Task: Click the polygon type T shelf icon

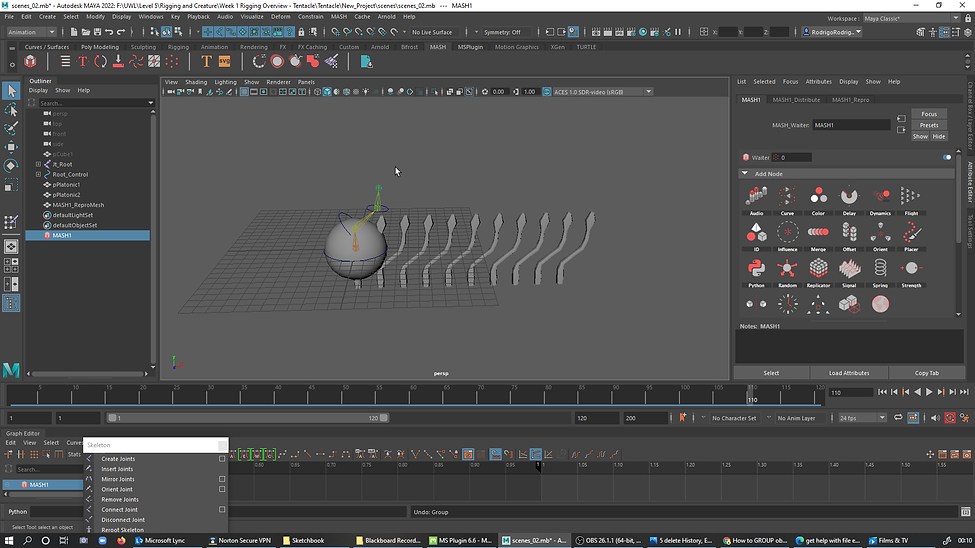Action: [x=206, y=62]
